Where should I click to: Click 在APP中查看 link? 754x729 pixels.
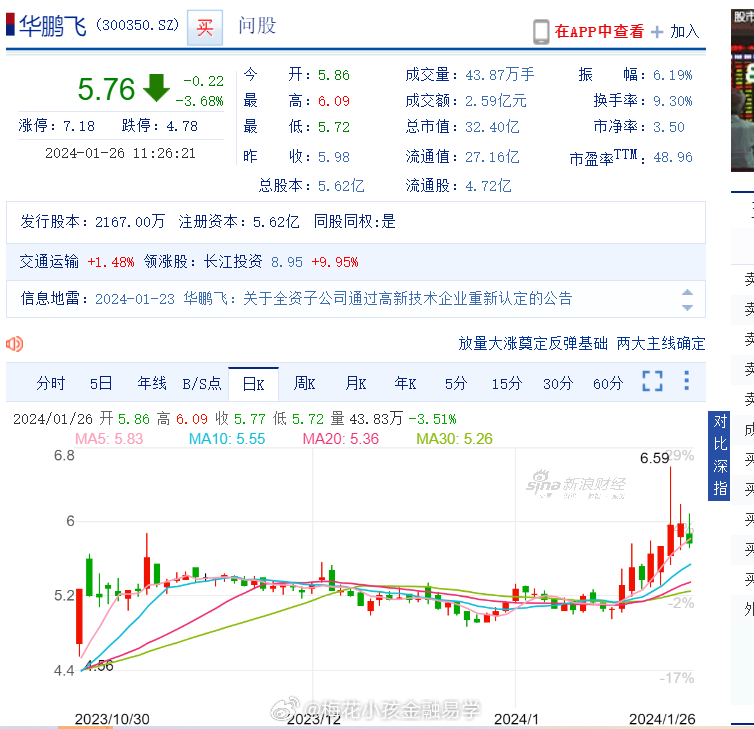point(599,32)
